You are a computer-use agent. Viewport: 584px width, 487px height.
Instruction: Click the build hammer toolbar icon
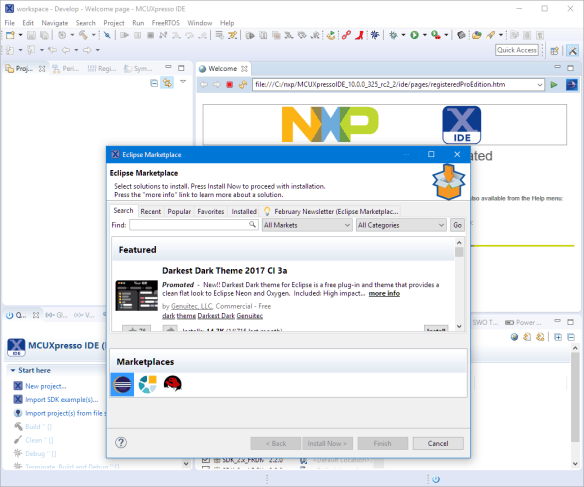(83, 35)
